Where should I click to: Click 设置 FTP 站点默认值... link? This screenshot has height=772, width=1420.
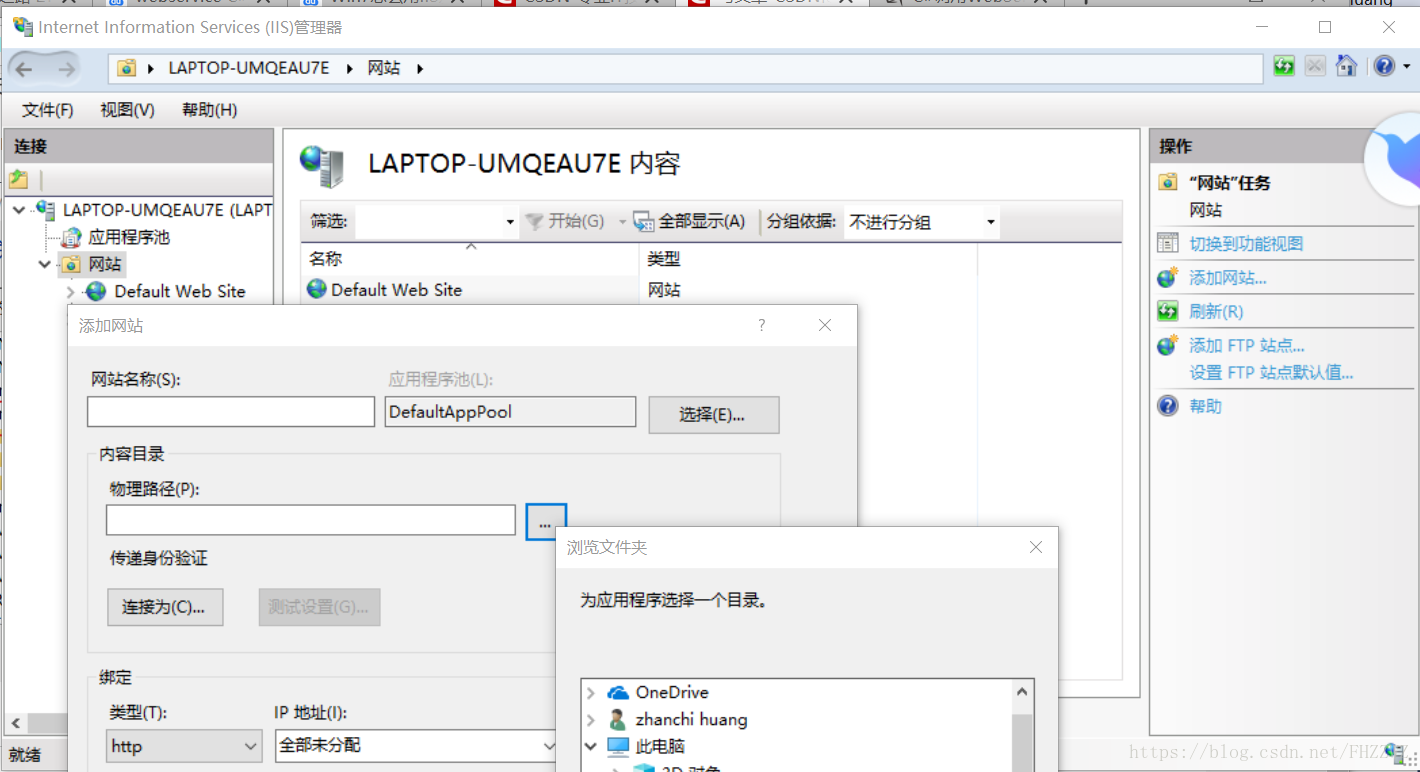click(1271, 373)
